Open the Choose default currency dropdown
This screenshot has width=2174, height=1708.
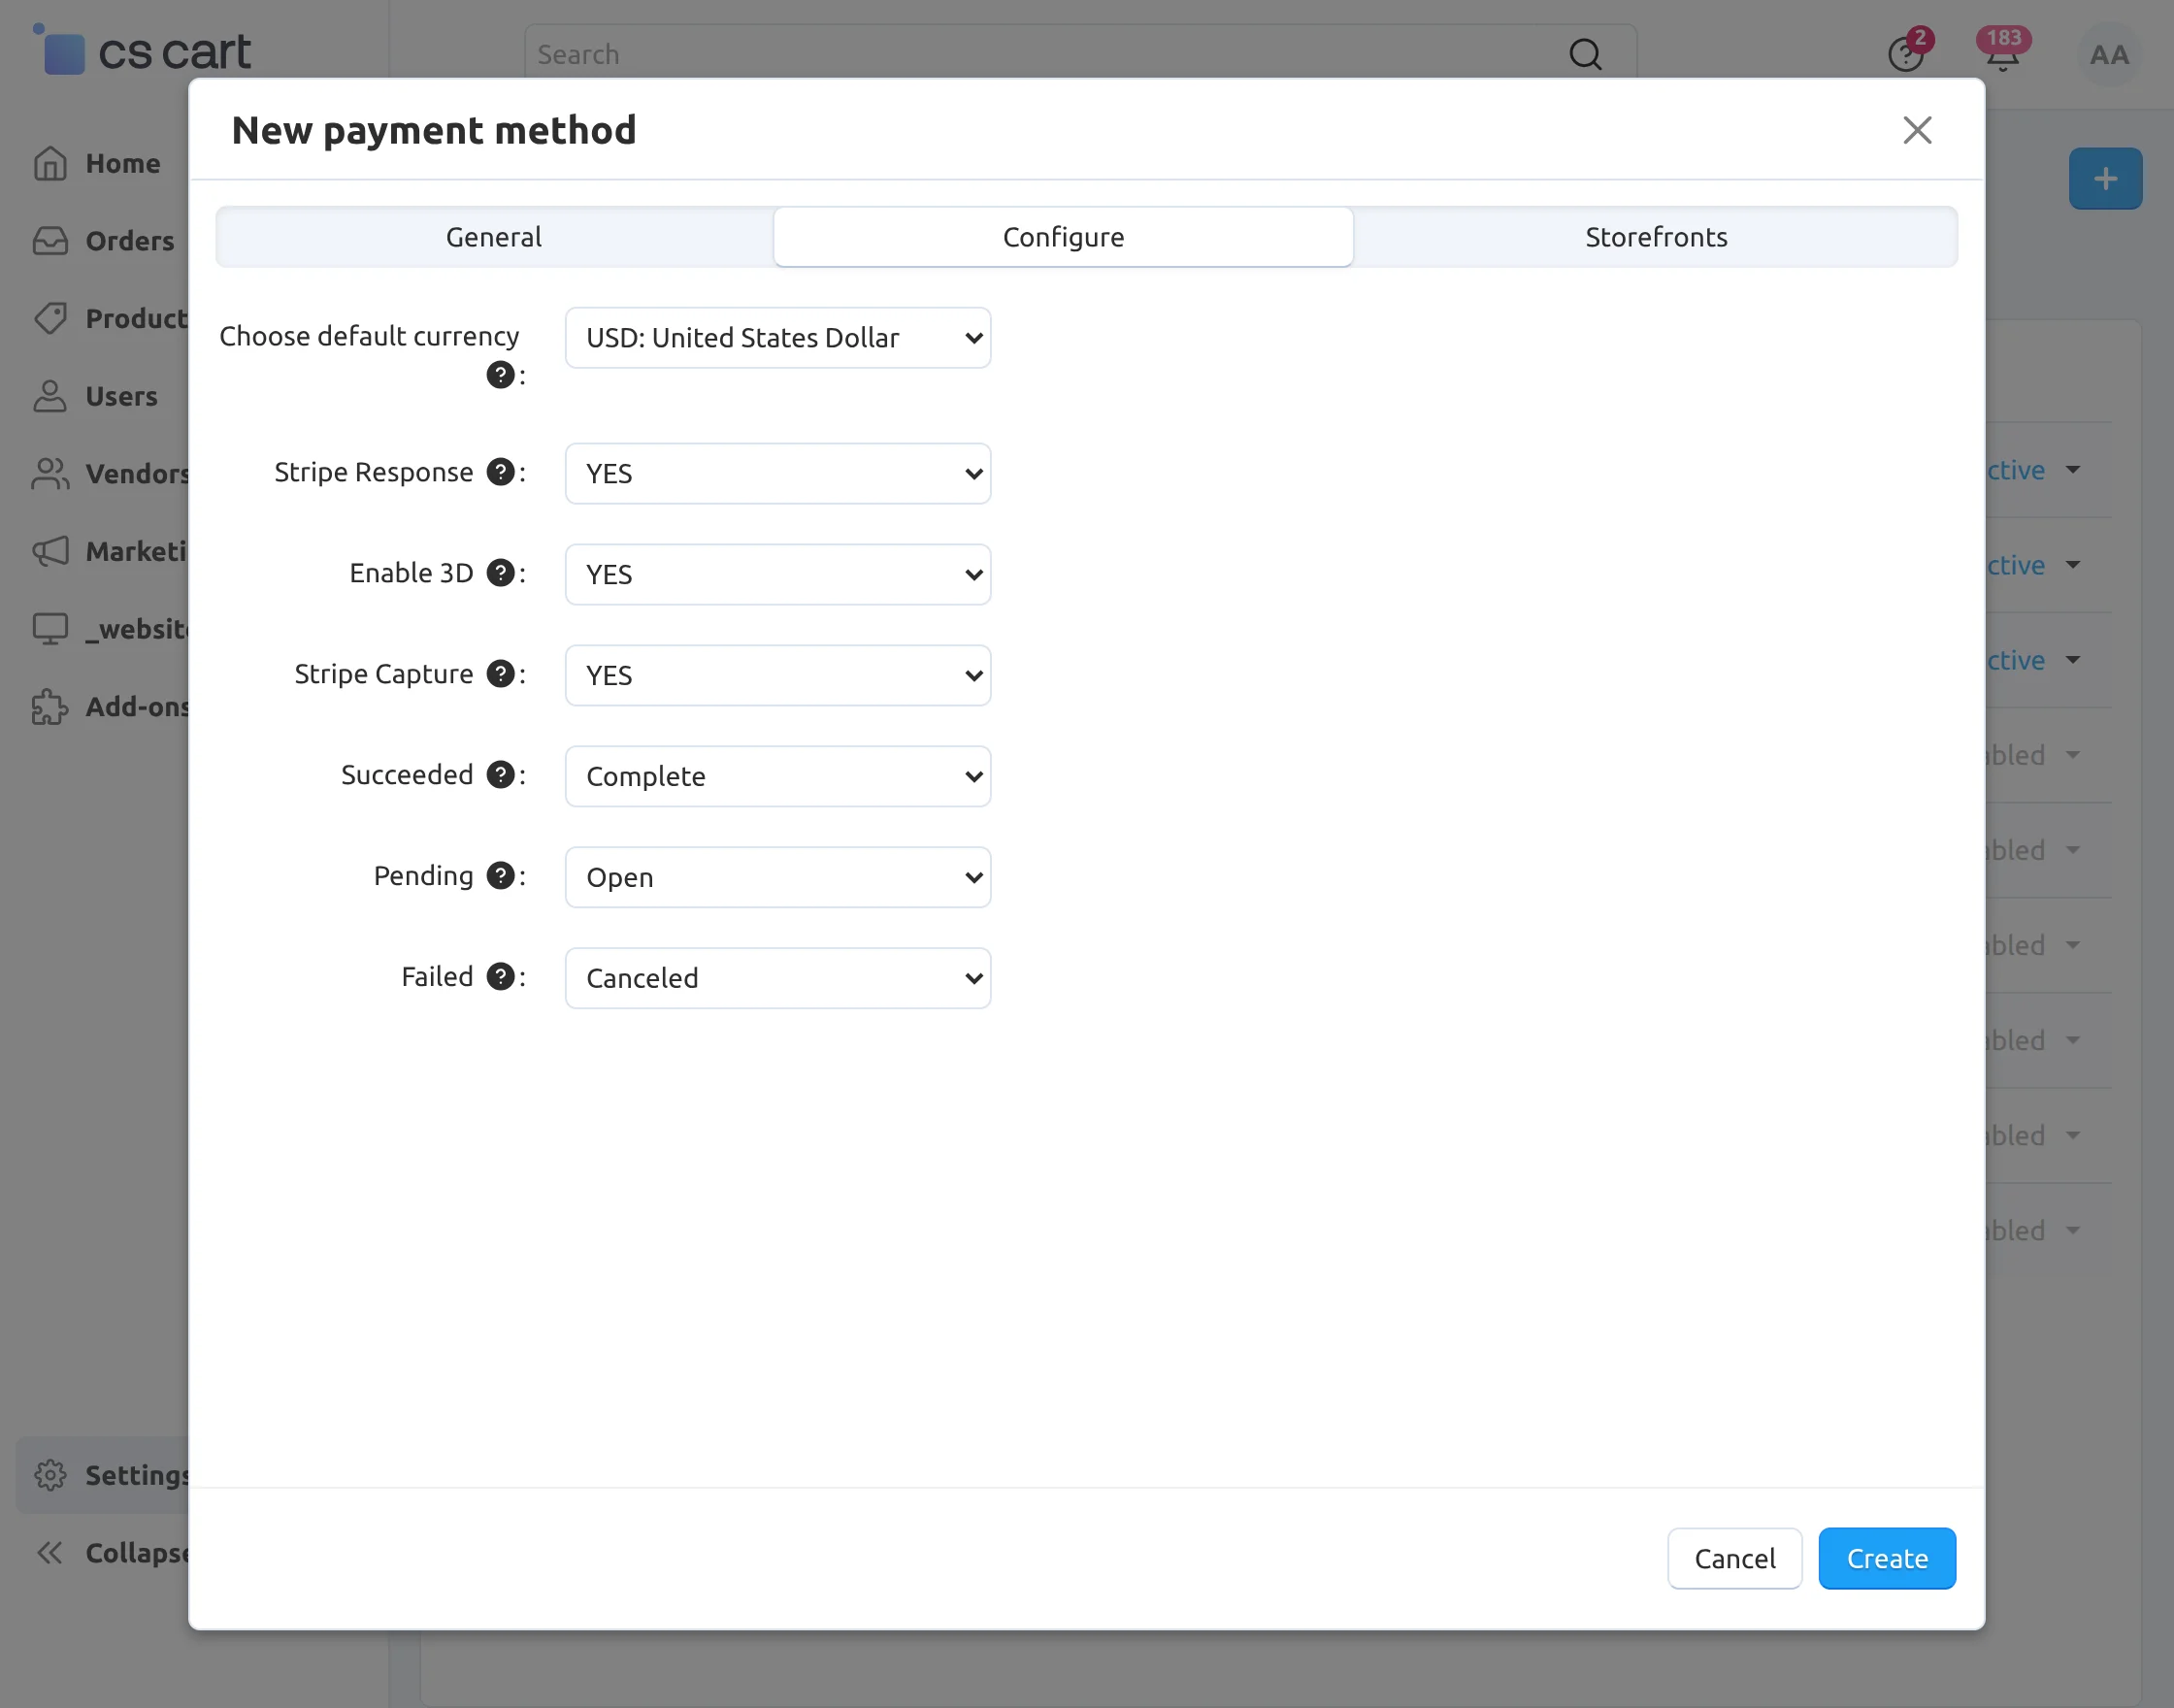[778, 338]
